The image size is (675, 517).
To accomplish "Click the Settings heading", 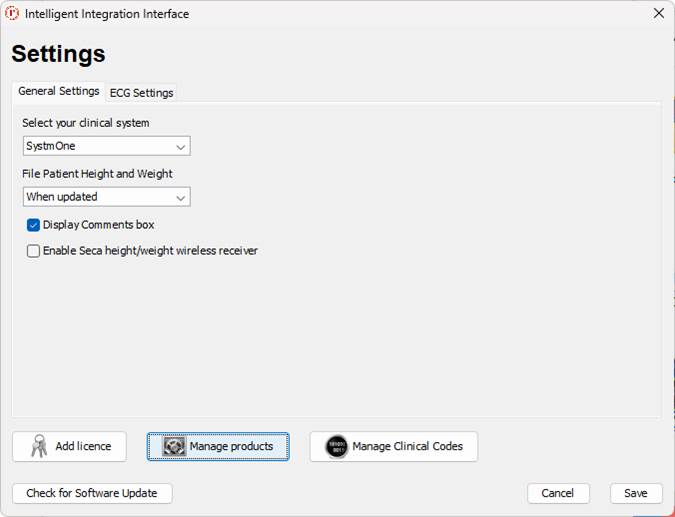I will (59, 54).
